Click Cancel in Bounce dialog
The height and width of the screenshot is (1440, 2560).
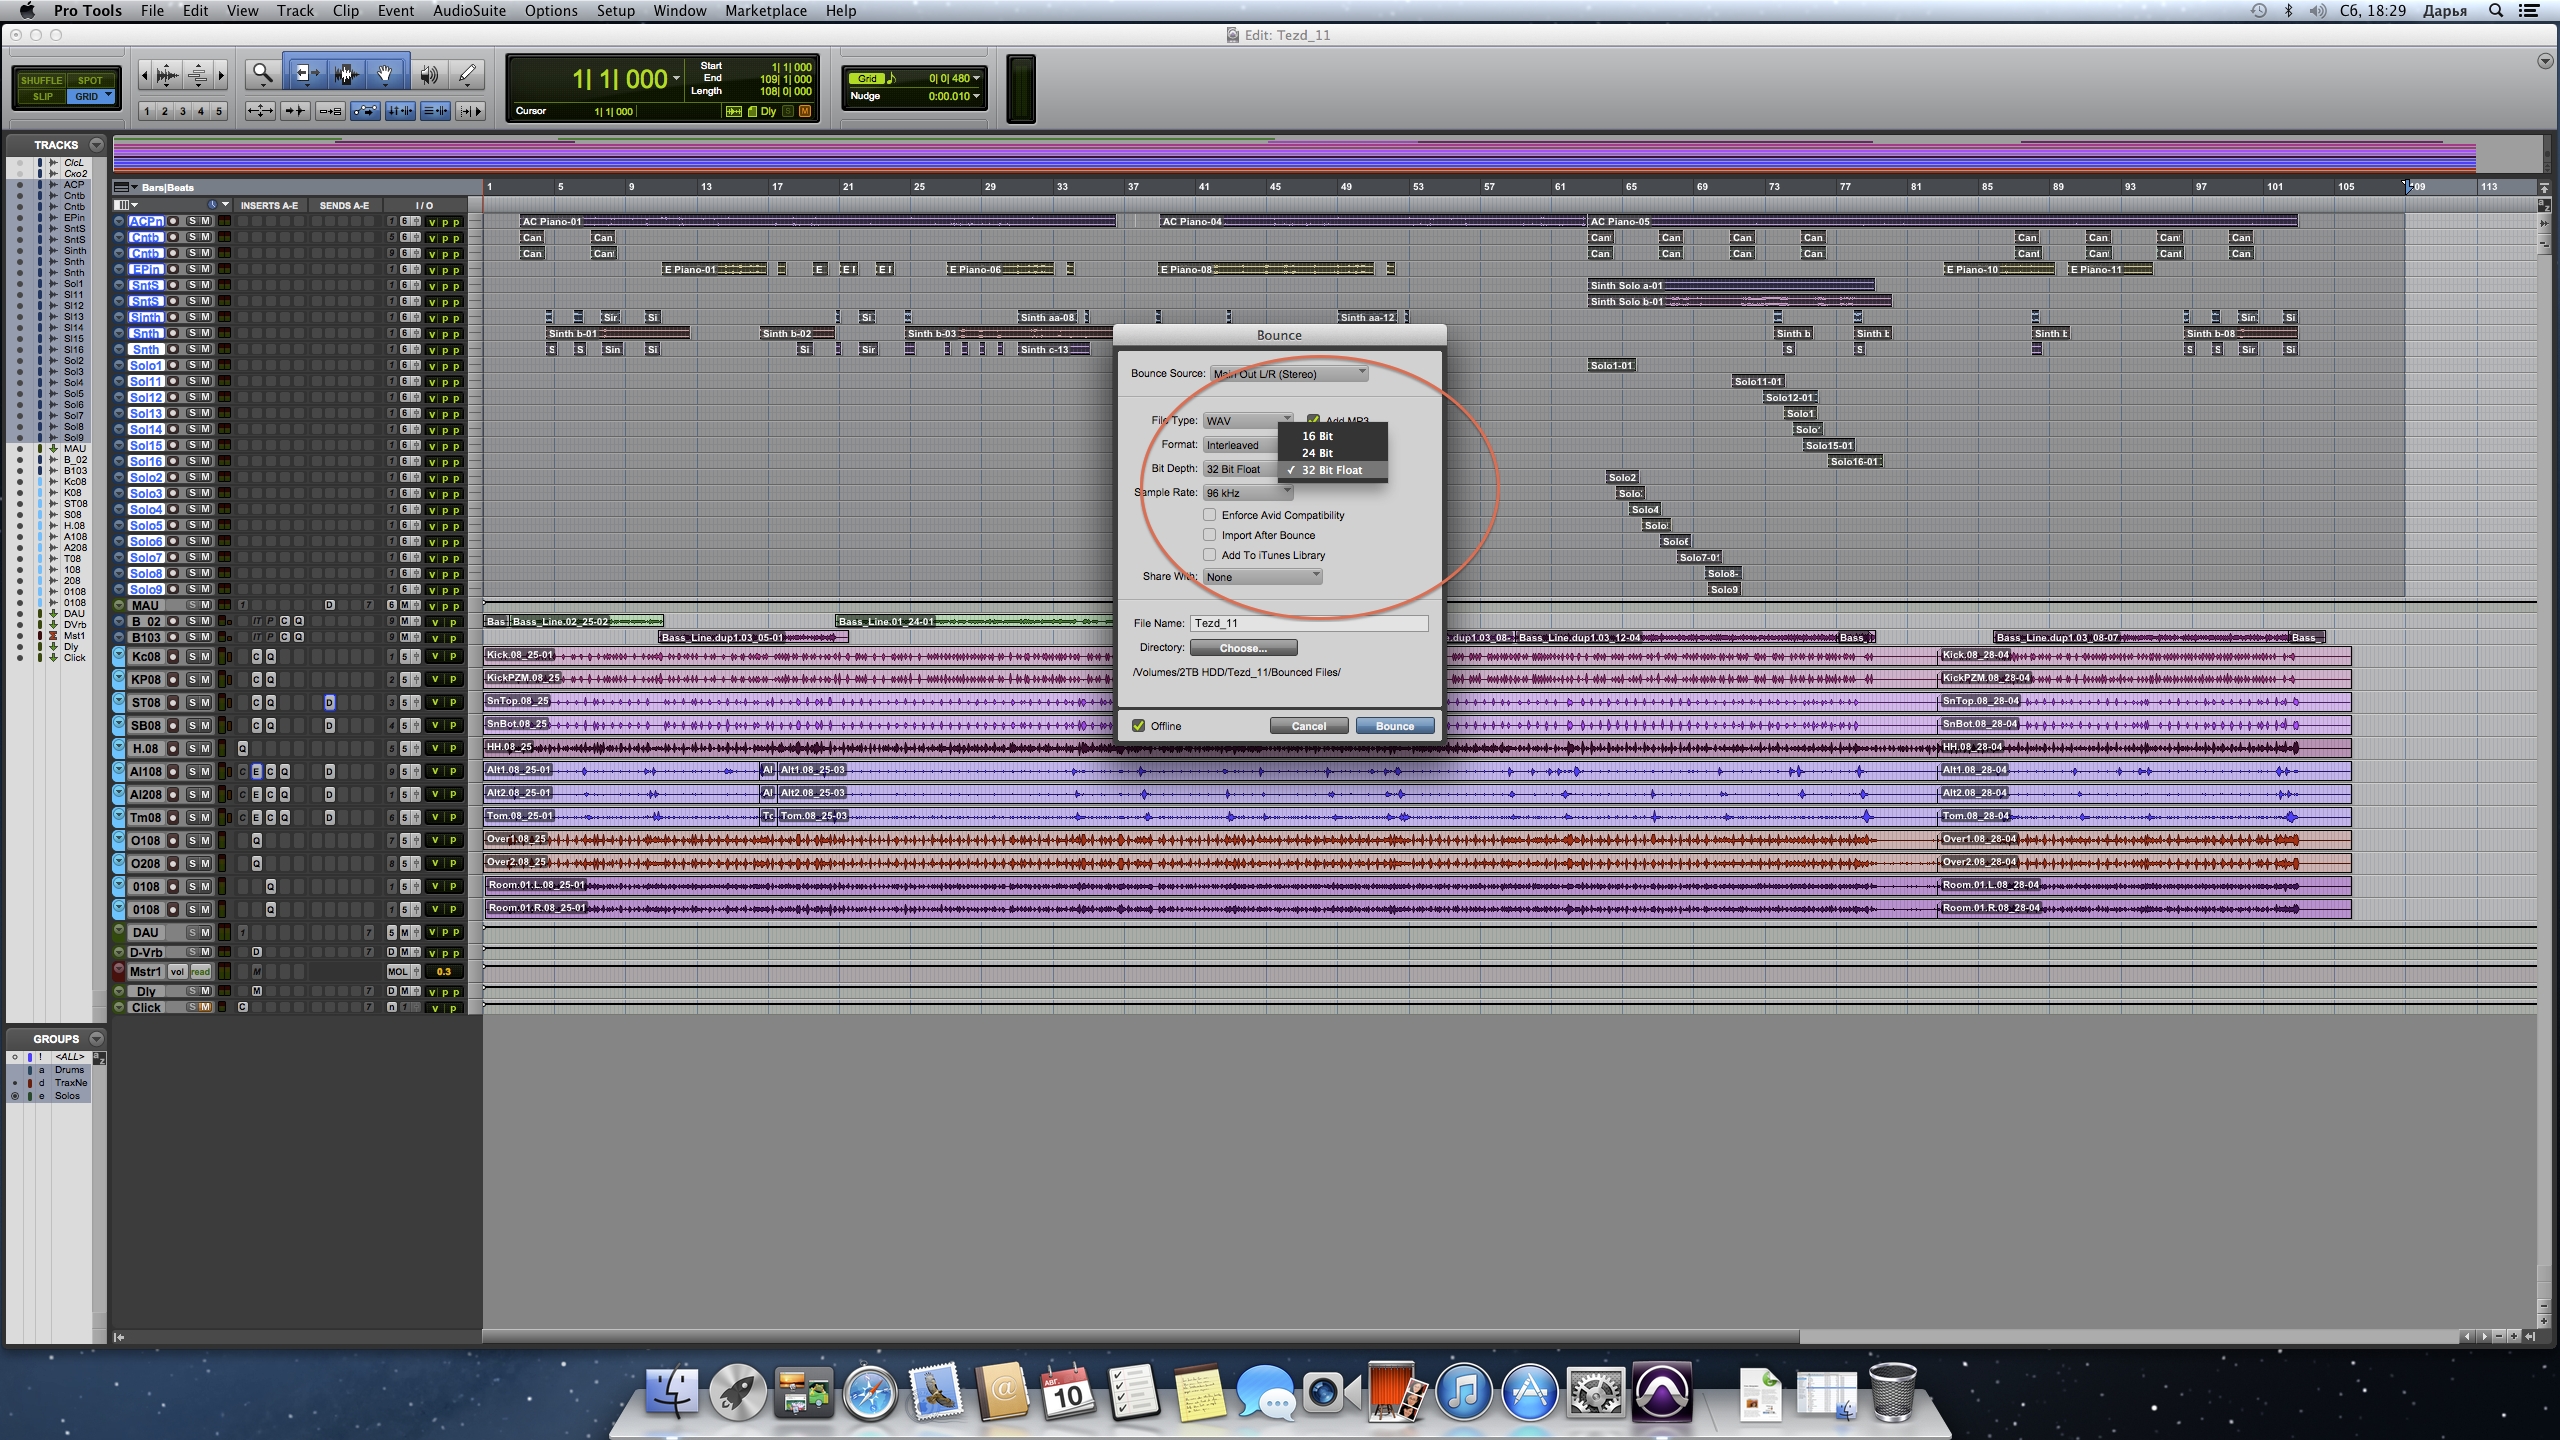point(1309,726)
